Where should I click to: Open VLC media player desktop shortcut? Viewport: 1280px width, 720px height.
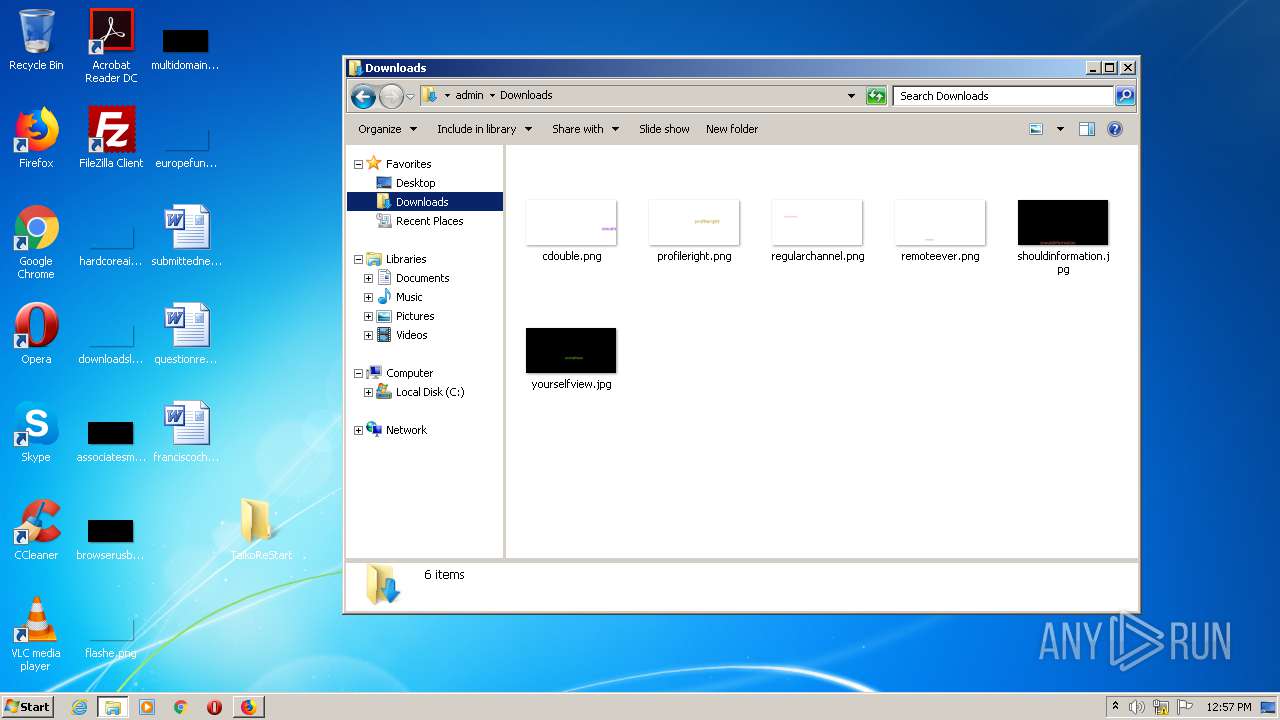click(x=36, y=634)
